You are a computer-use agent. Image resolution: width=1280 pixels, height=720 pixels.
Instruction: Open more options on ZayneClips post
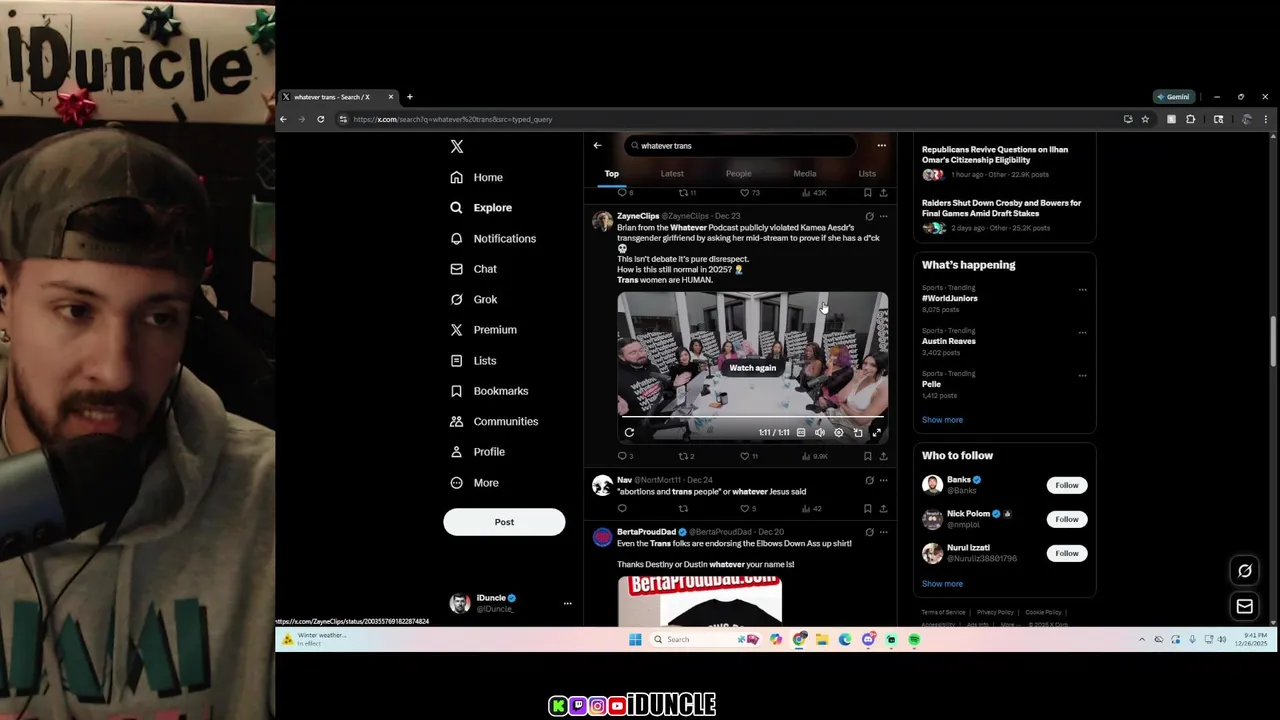883,216
